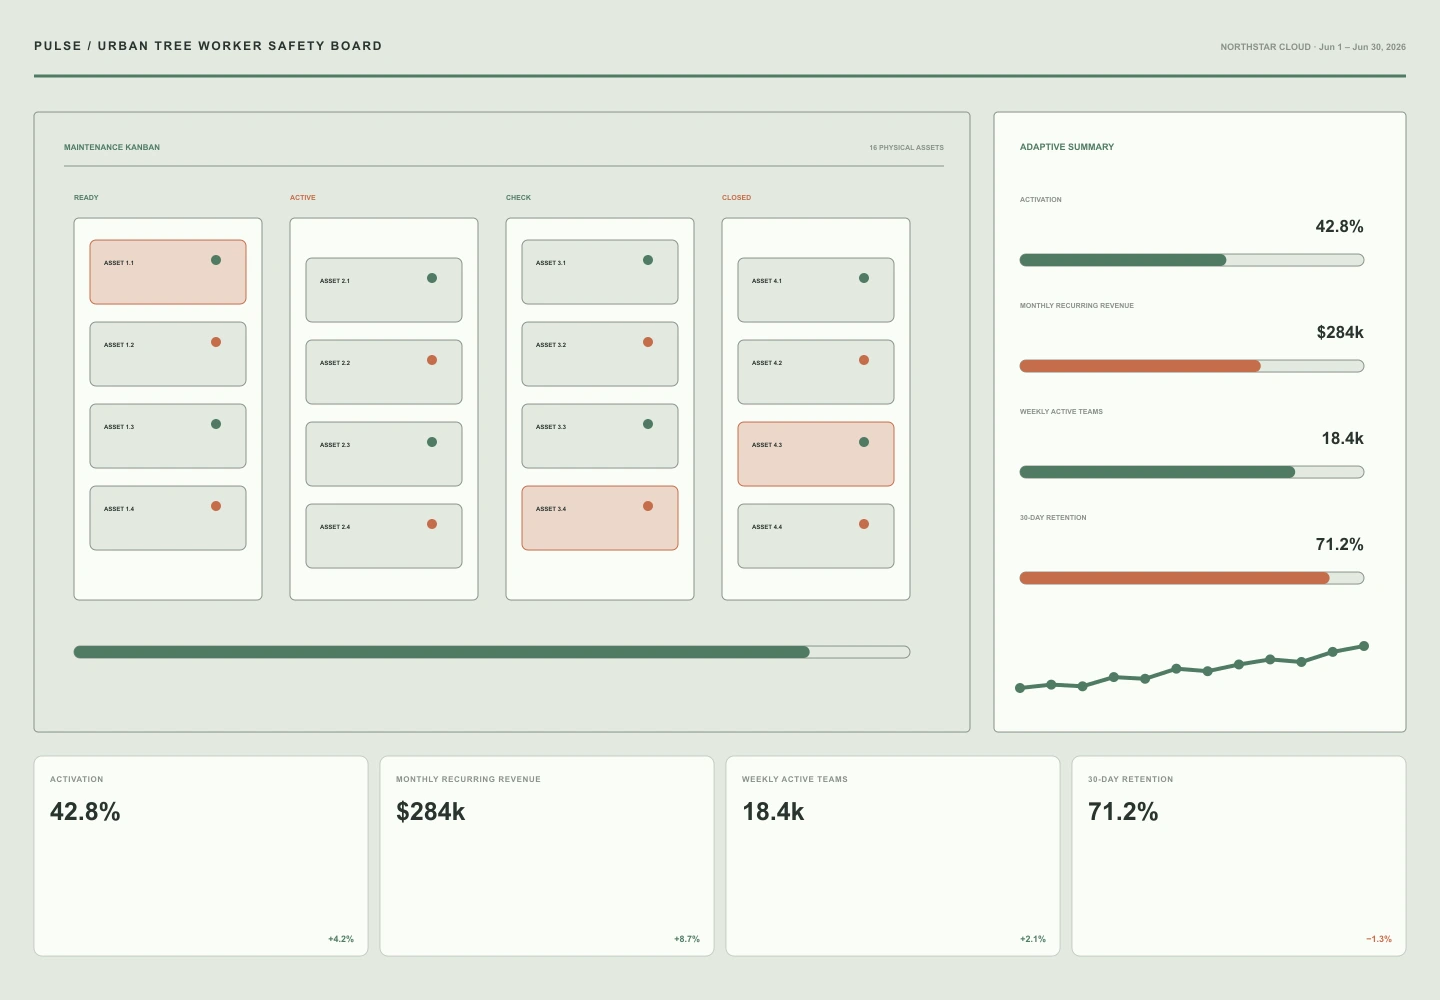Click the Monthly Recurring Revenue progress bar

[x=1192, y=366]
